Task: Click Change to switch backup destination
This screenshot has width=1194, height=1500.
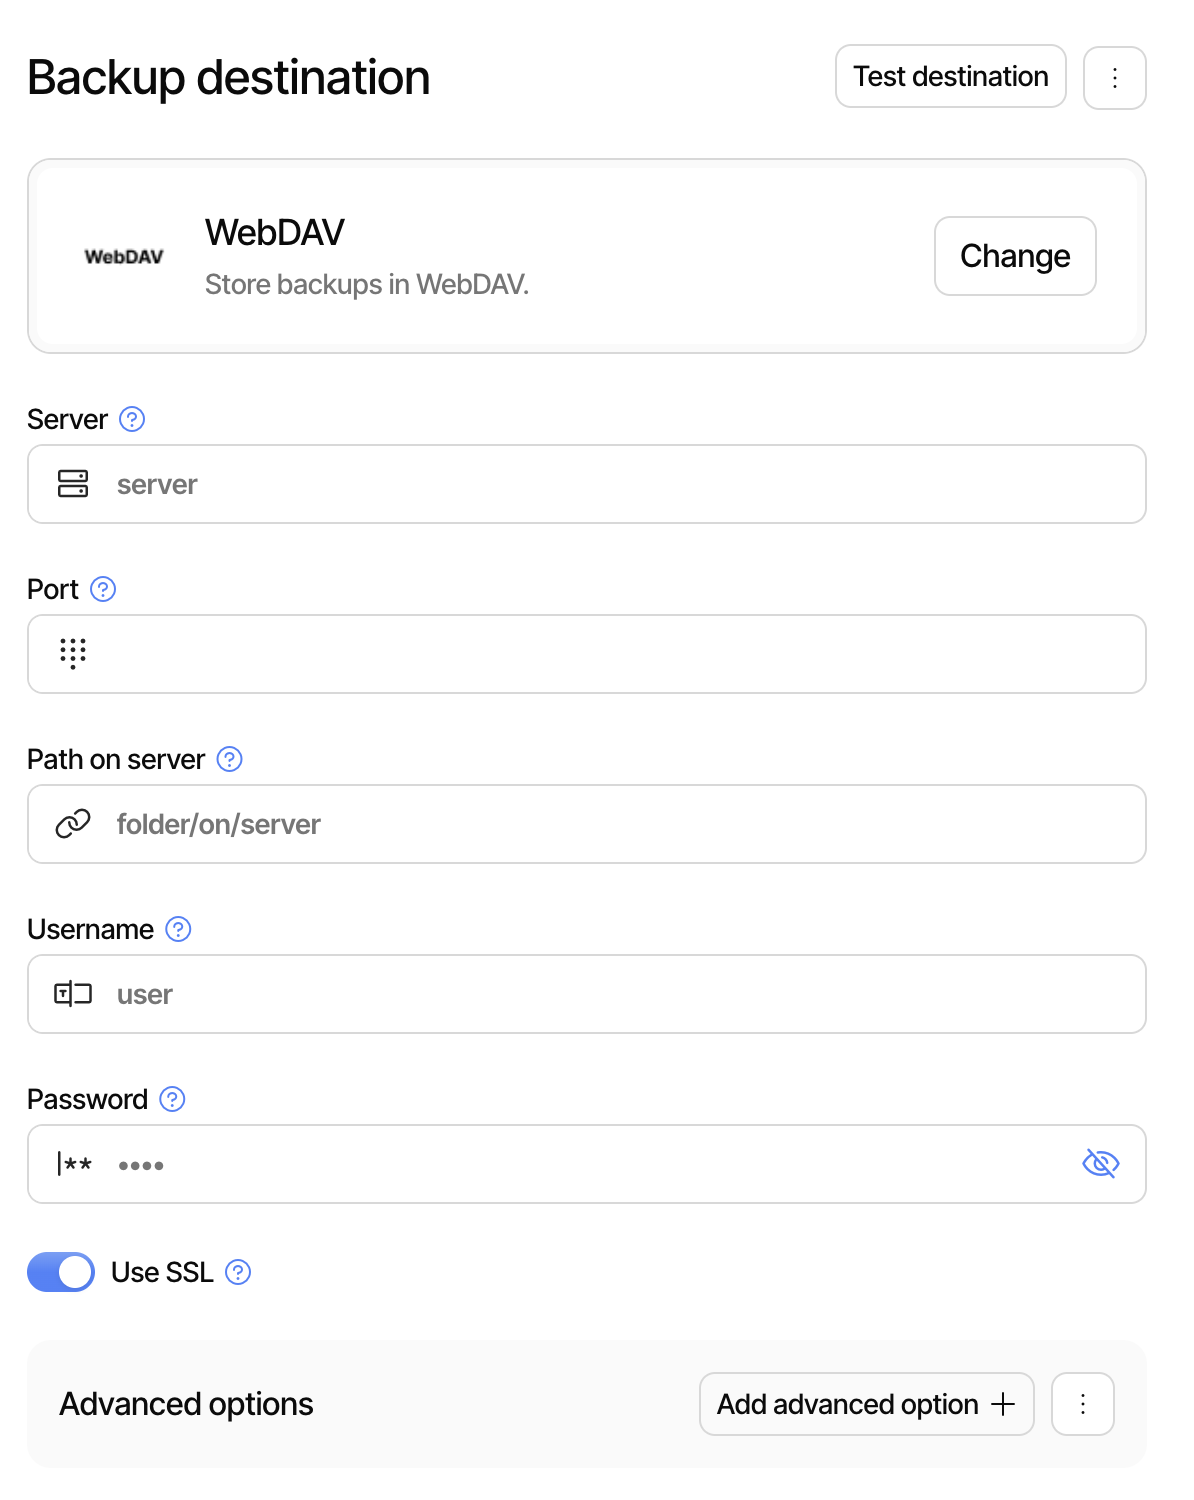Action: click(1014, 256)
